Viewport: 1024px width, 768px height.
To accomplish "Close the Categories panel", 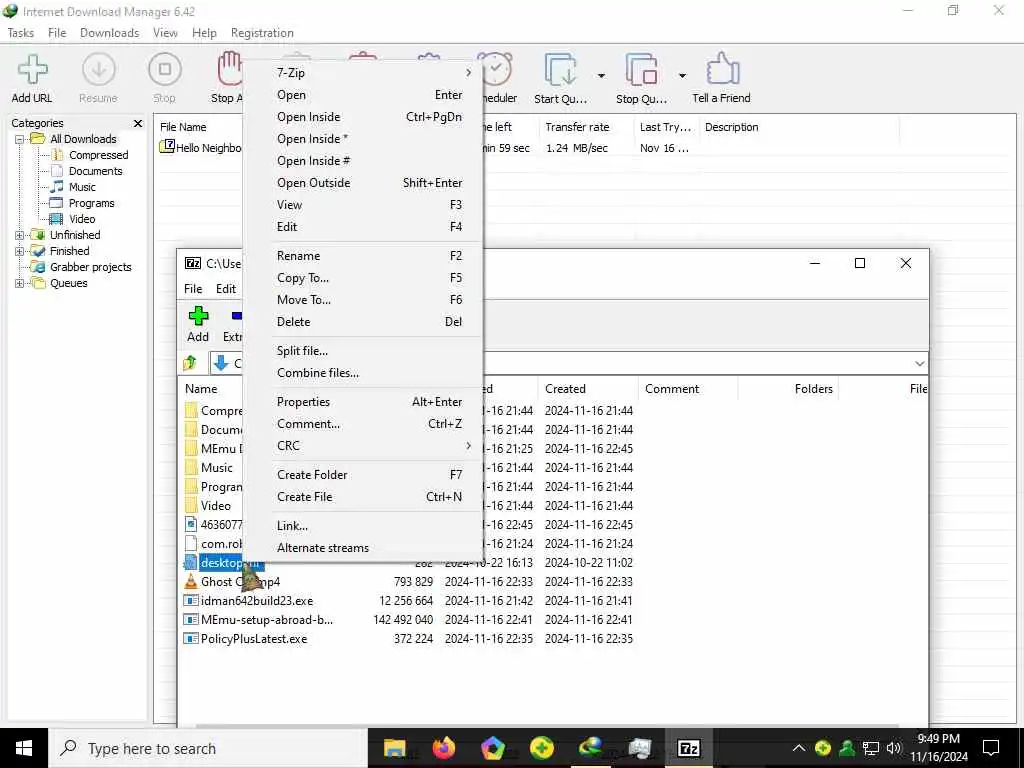I will pyautogui.click(x=138, y=123).
